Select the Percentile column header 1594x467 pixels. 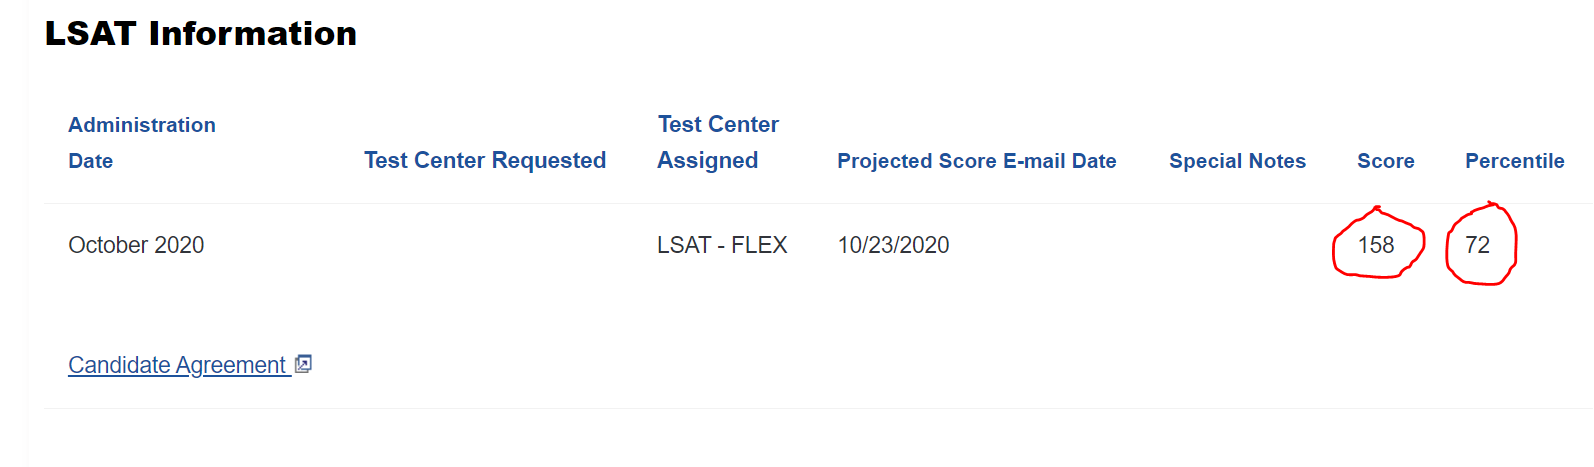[1514, 161]
